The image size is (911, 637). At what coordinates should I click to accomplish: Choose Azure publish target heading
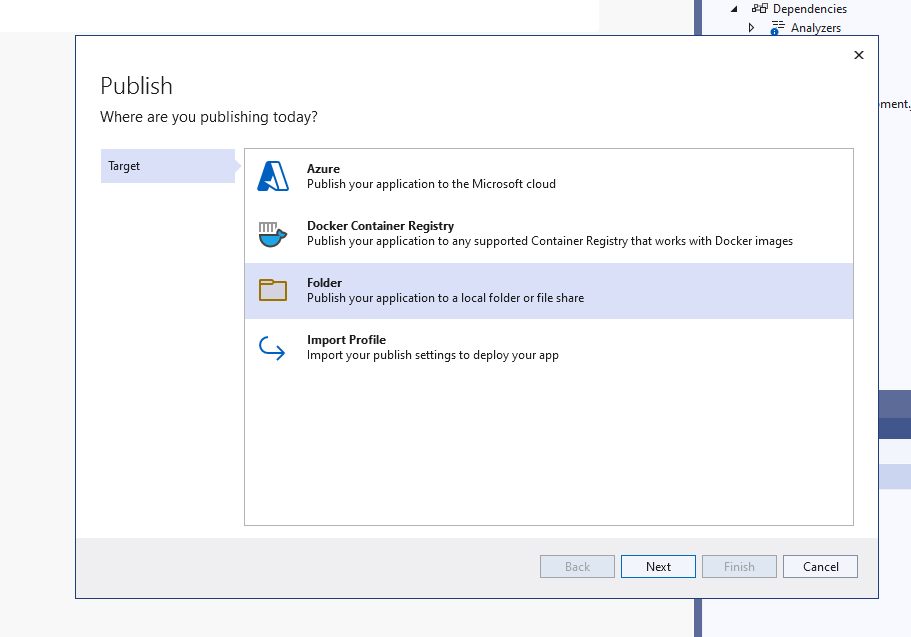pyautogui.click(x=324, y=169)
